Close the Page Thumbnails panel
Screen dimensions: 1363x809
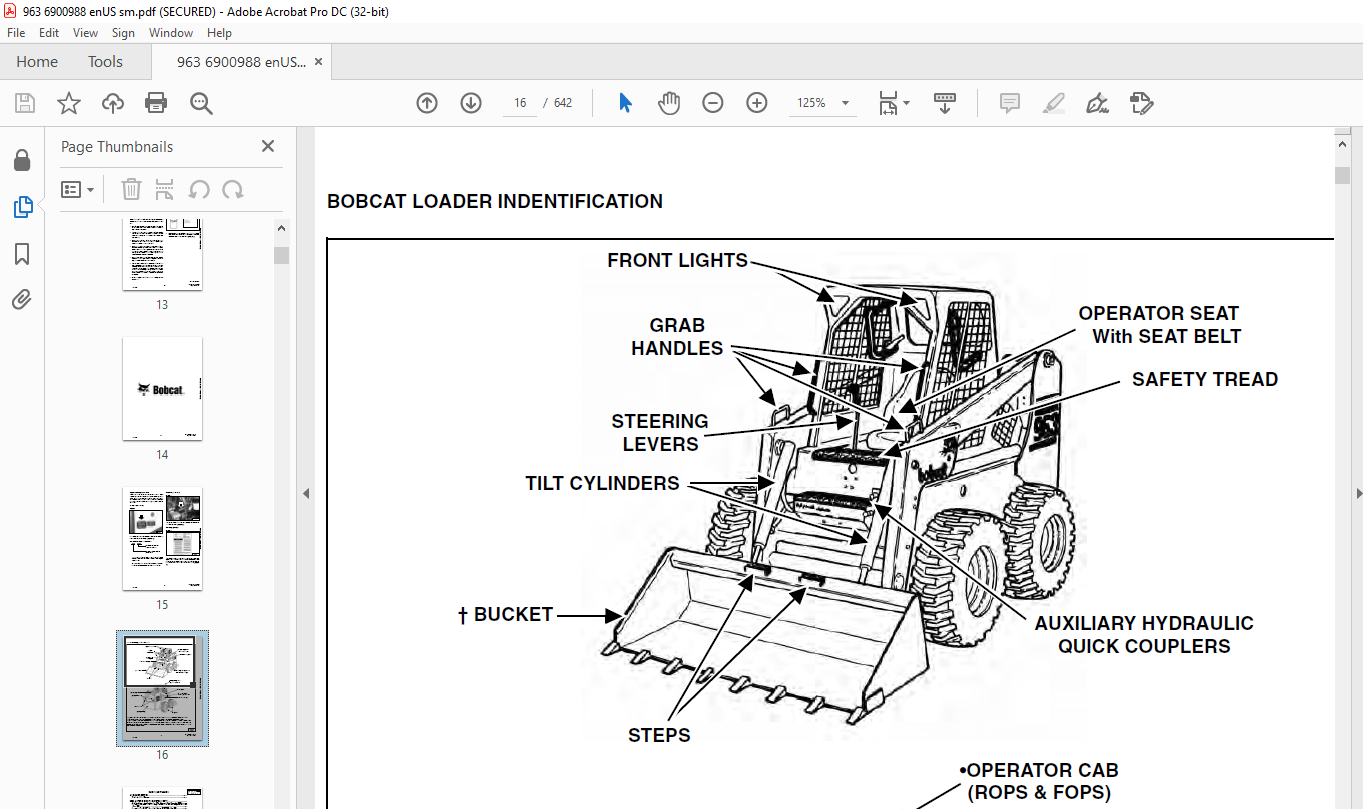tap(268, 146)
